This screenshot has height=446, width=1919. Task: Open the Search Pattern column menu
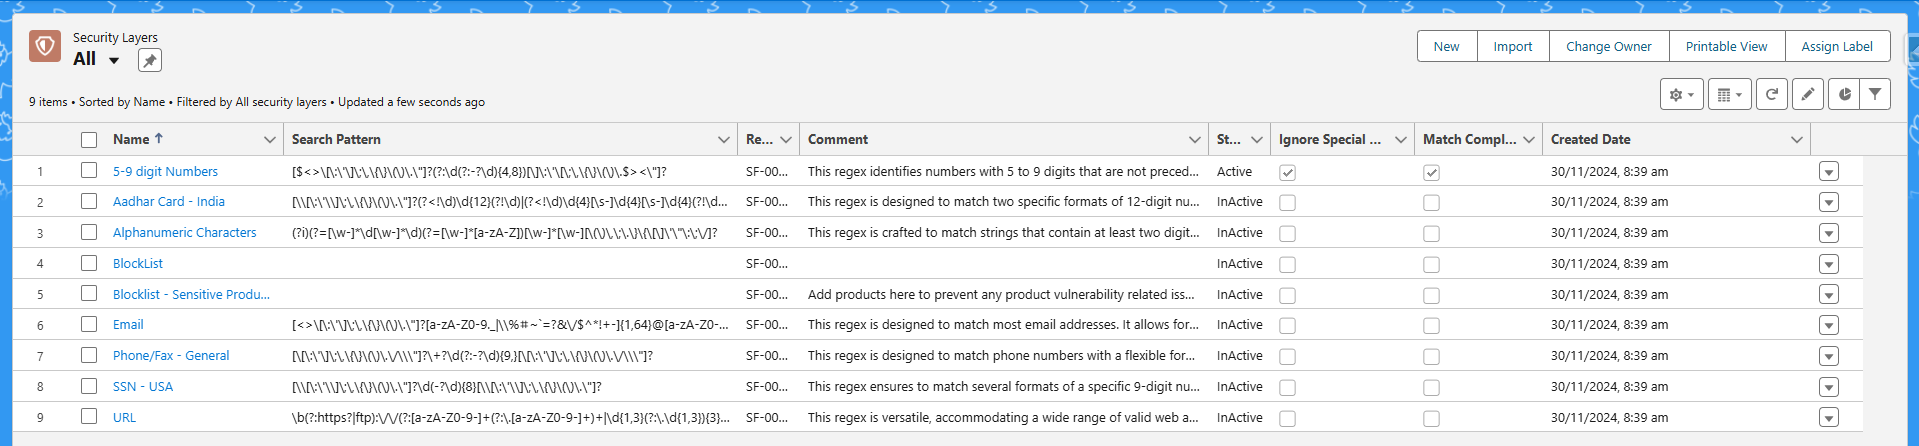(723, 140)
